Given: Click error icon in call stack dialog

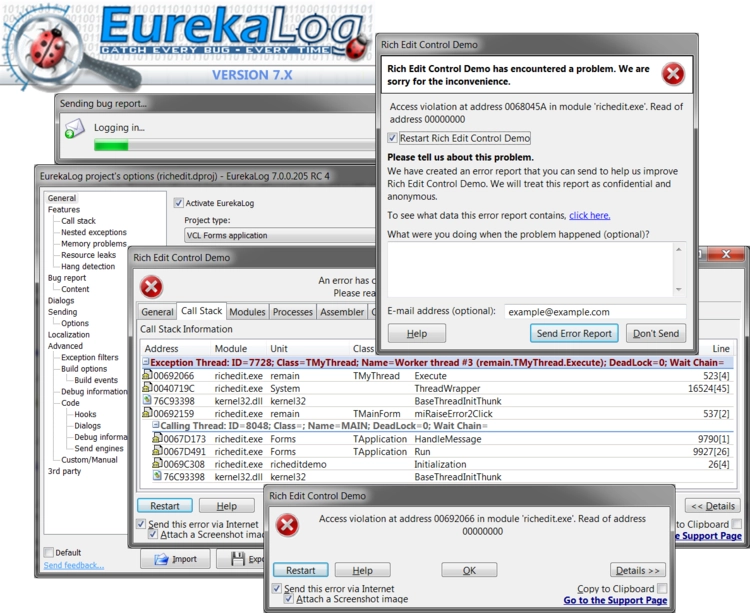Looking at the screenshot, I should click(152, 287).
